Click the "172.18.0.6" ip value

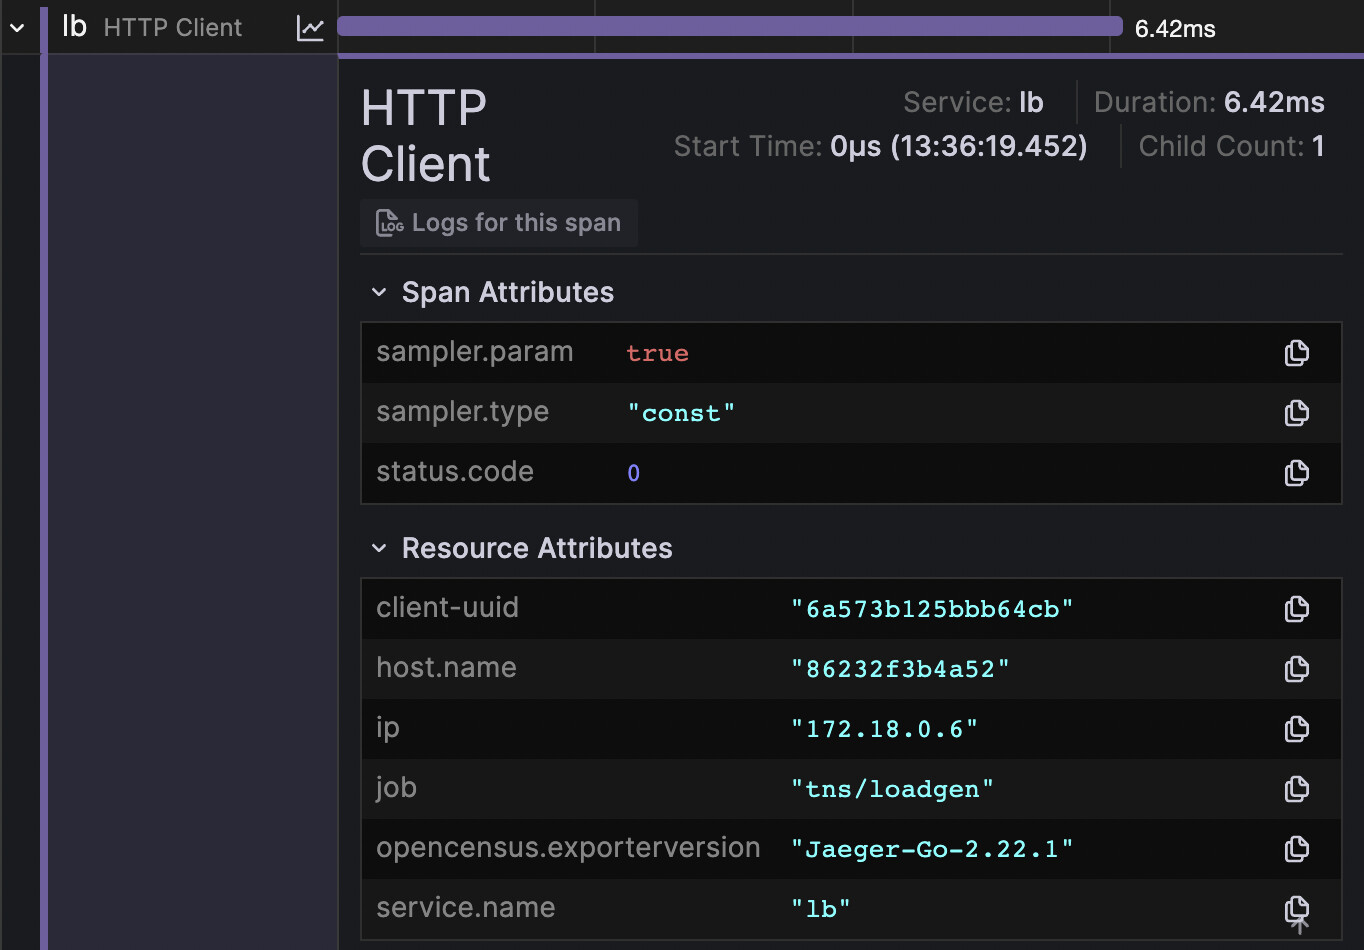pos(884,729)
